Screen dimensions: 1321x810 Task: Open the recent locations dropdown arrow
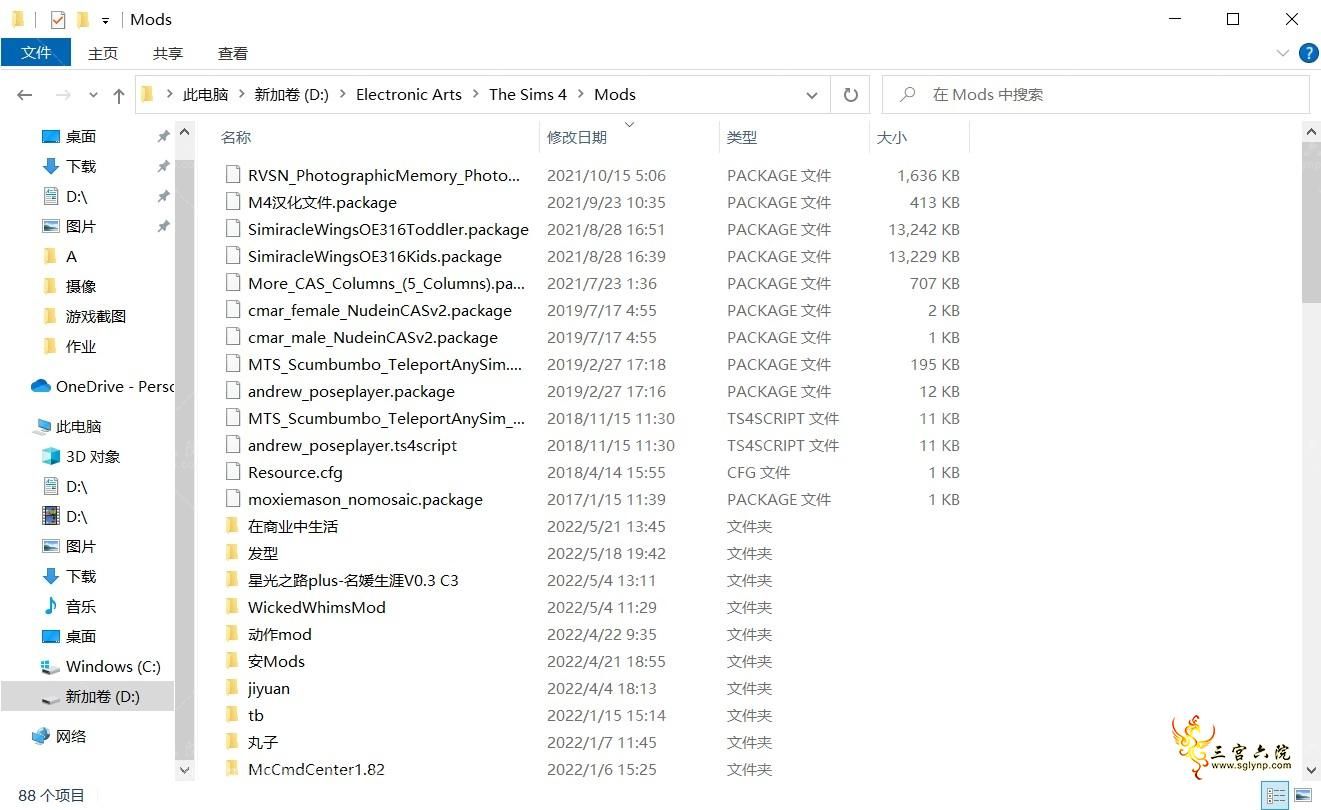coord(94,95)
